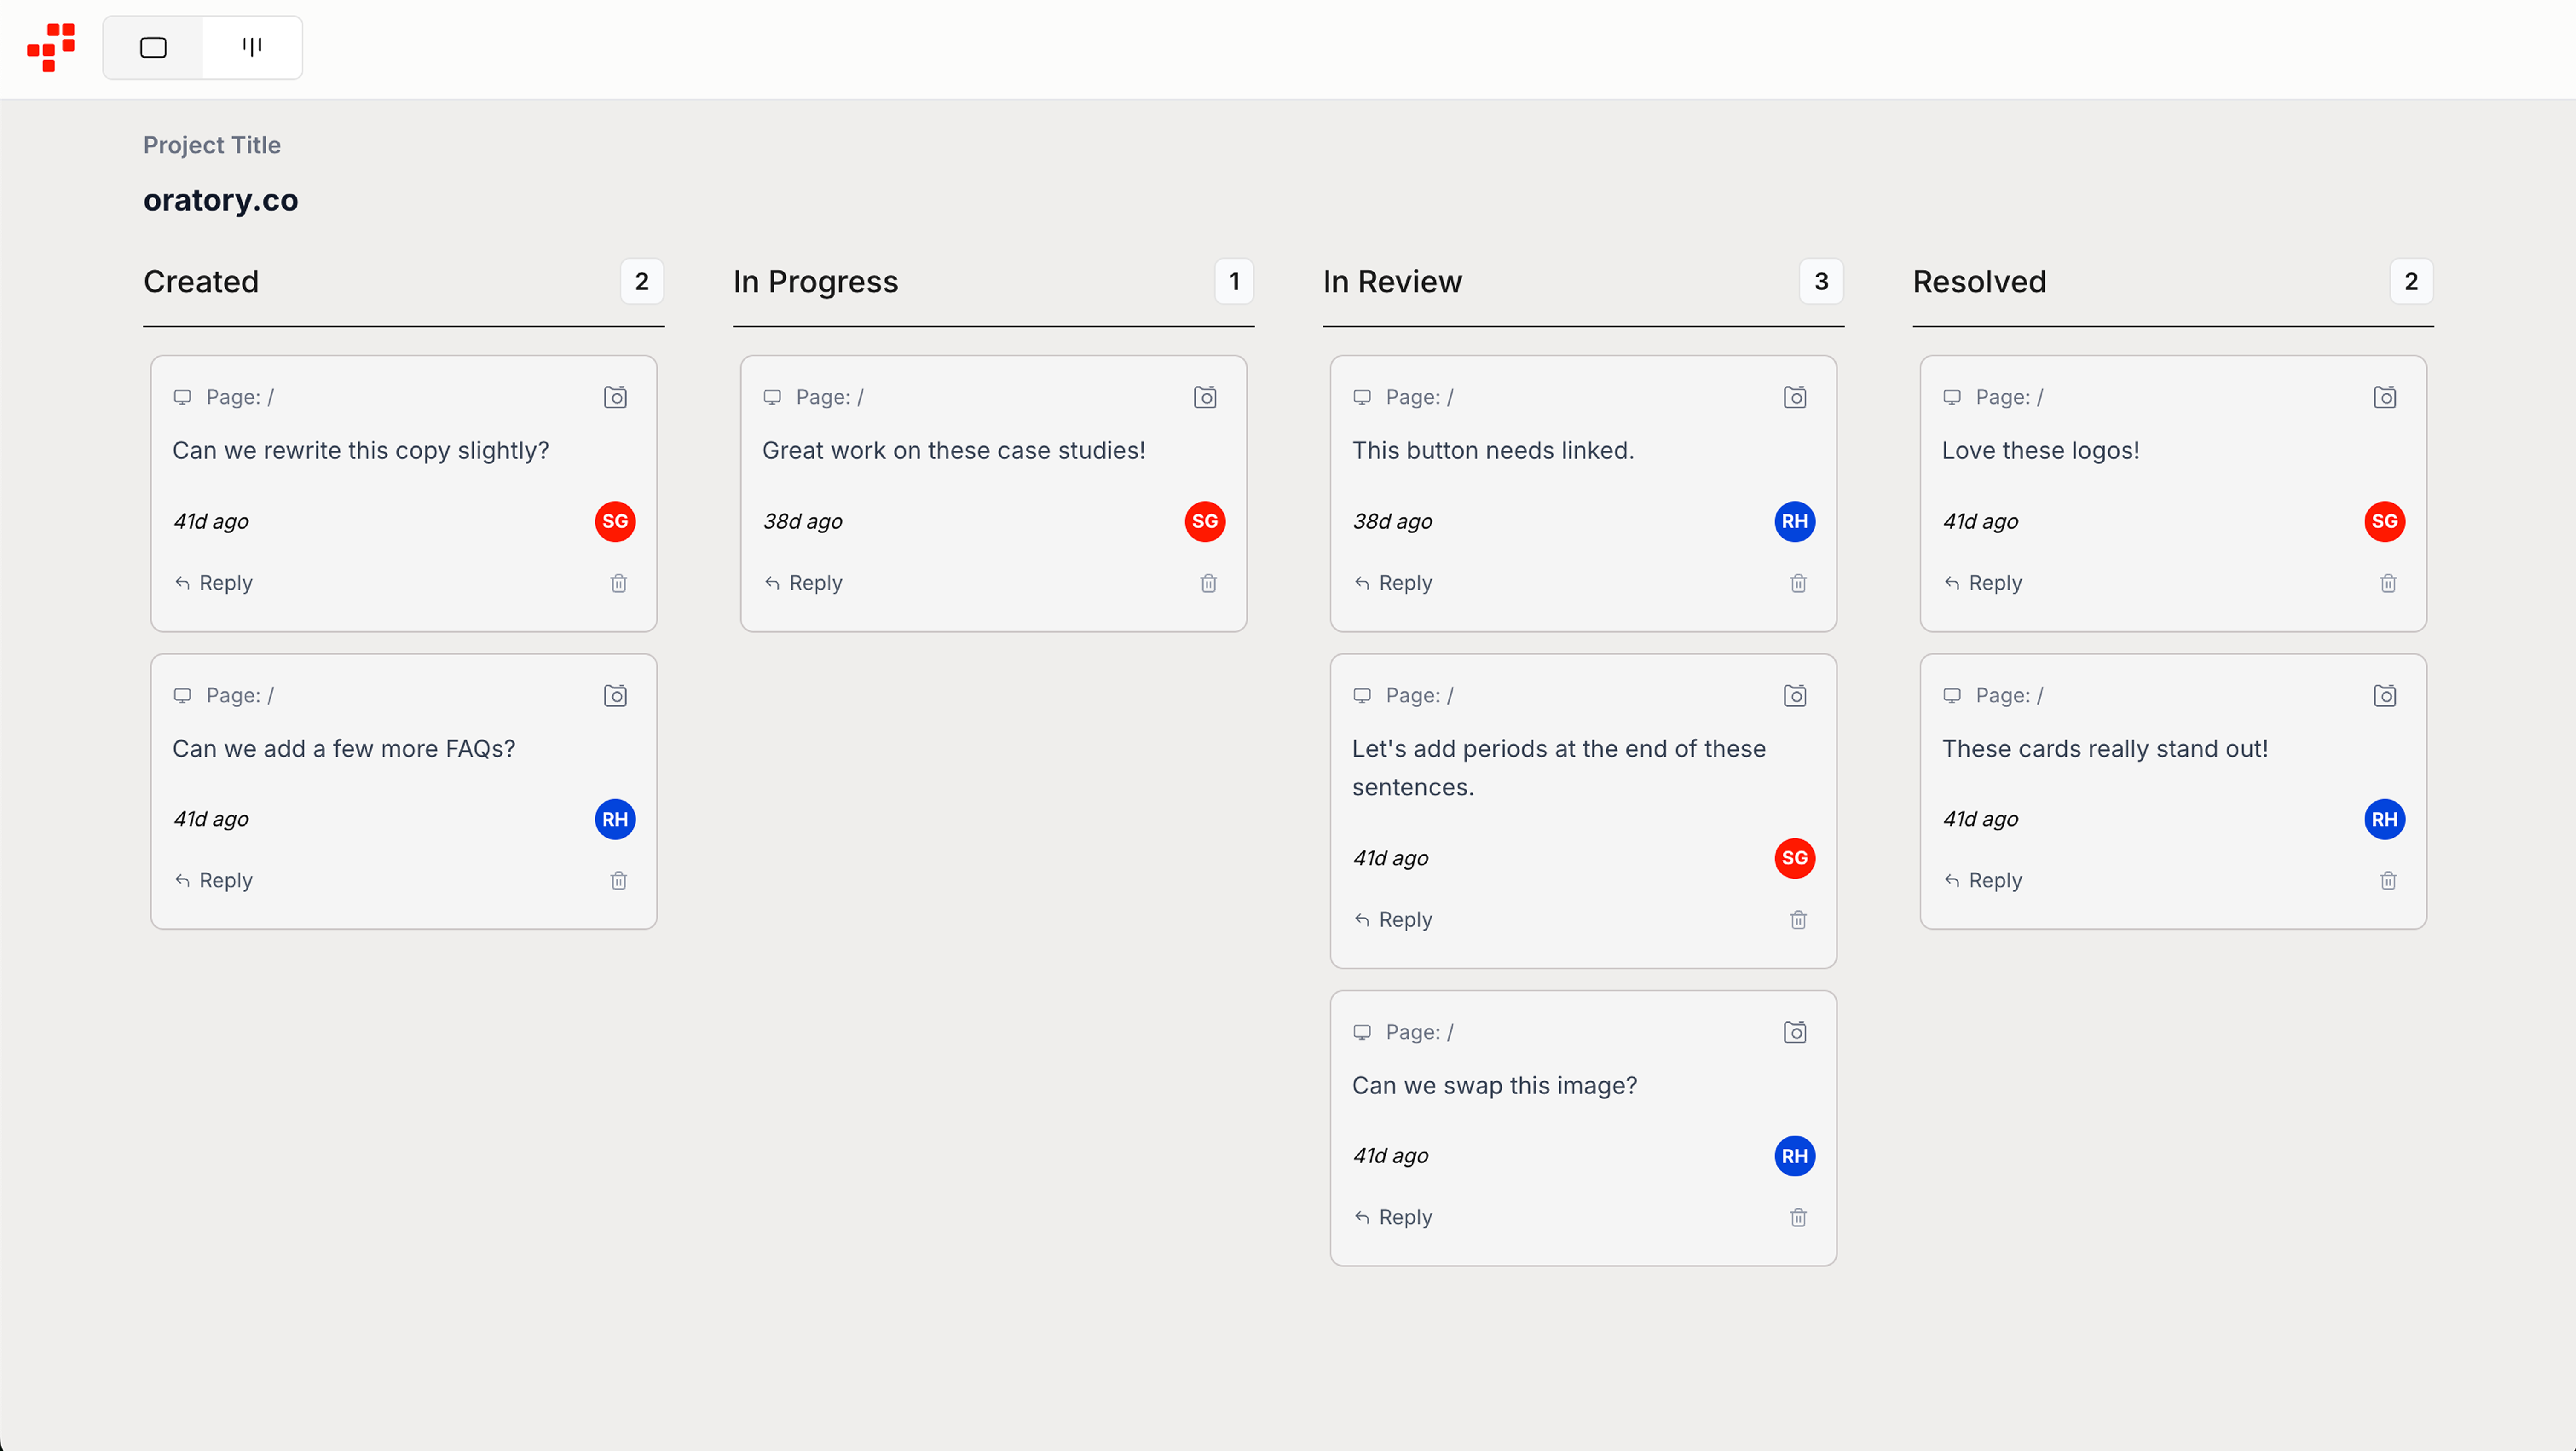
Task: Click the oratory.co project title
Action: click(x=221, y=200)
